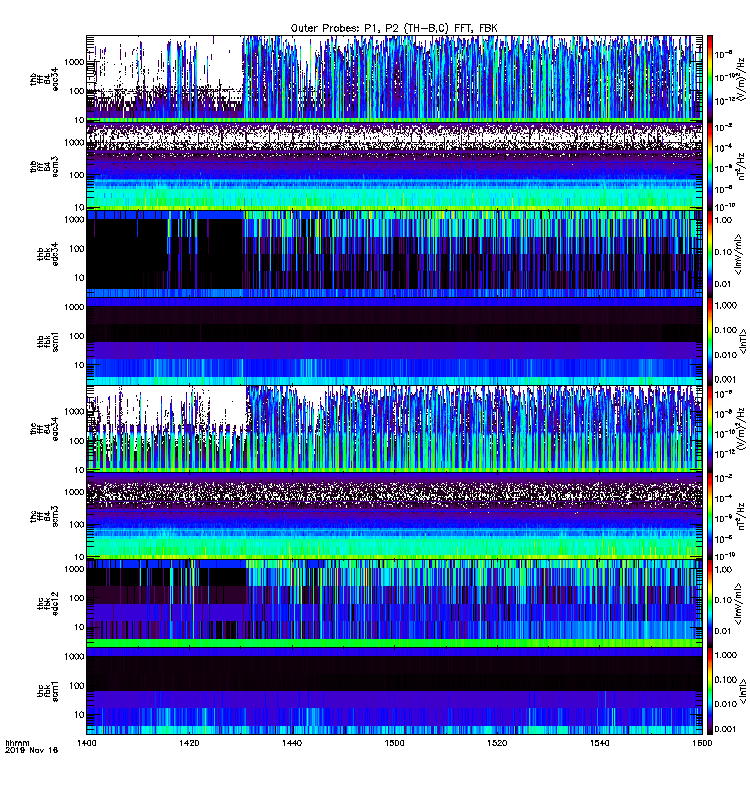This screenshot has width=750, height=800.
Task: Click the nT²/Hz unit label of thc scm3
Action: [741, 516]
